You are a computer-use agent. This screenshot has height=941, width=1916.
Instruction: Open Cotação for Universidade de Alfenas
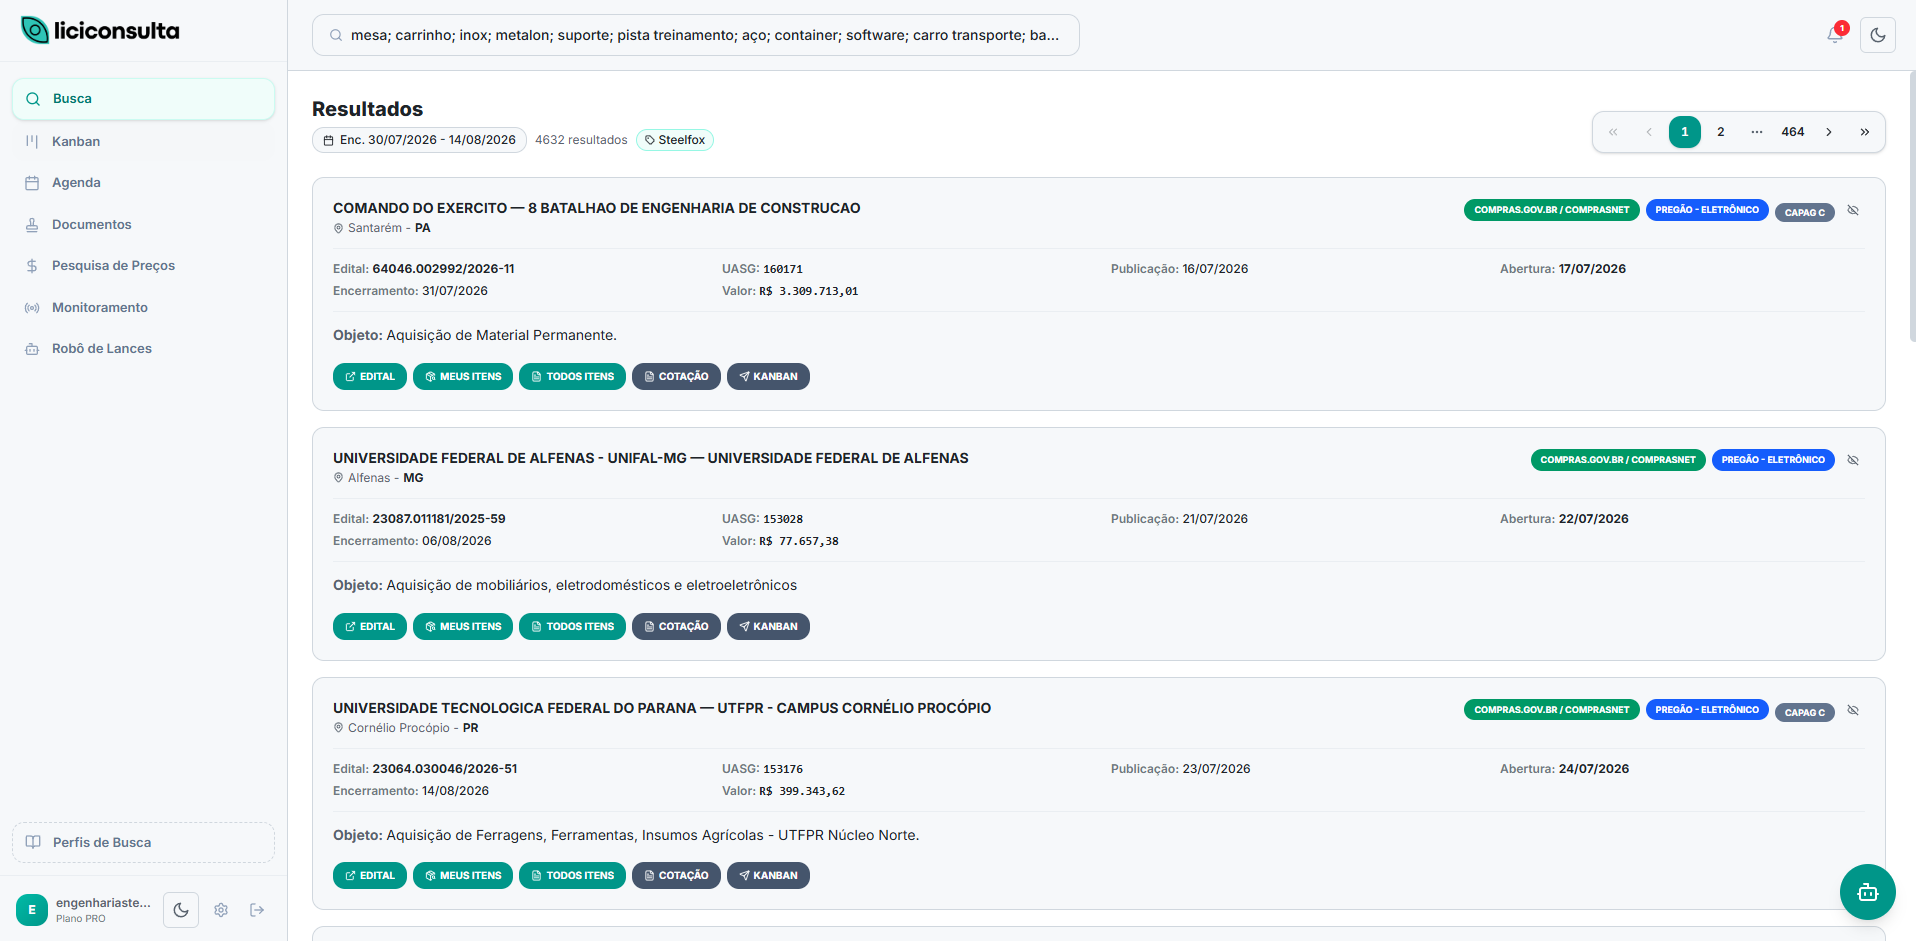(676, 627)
